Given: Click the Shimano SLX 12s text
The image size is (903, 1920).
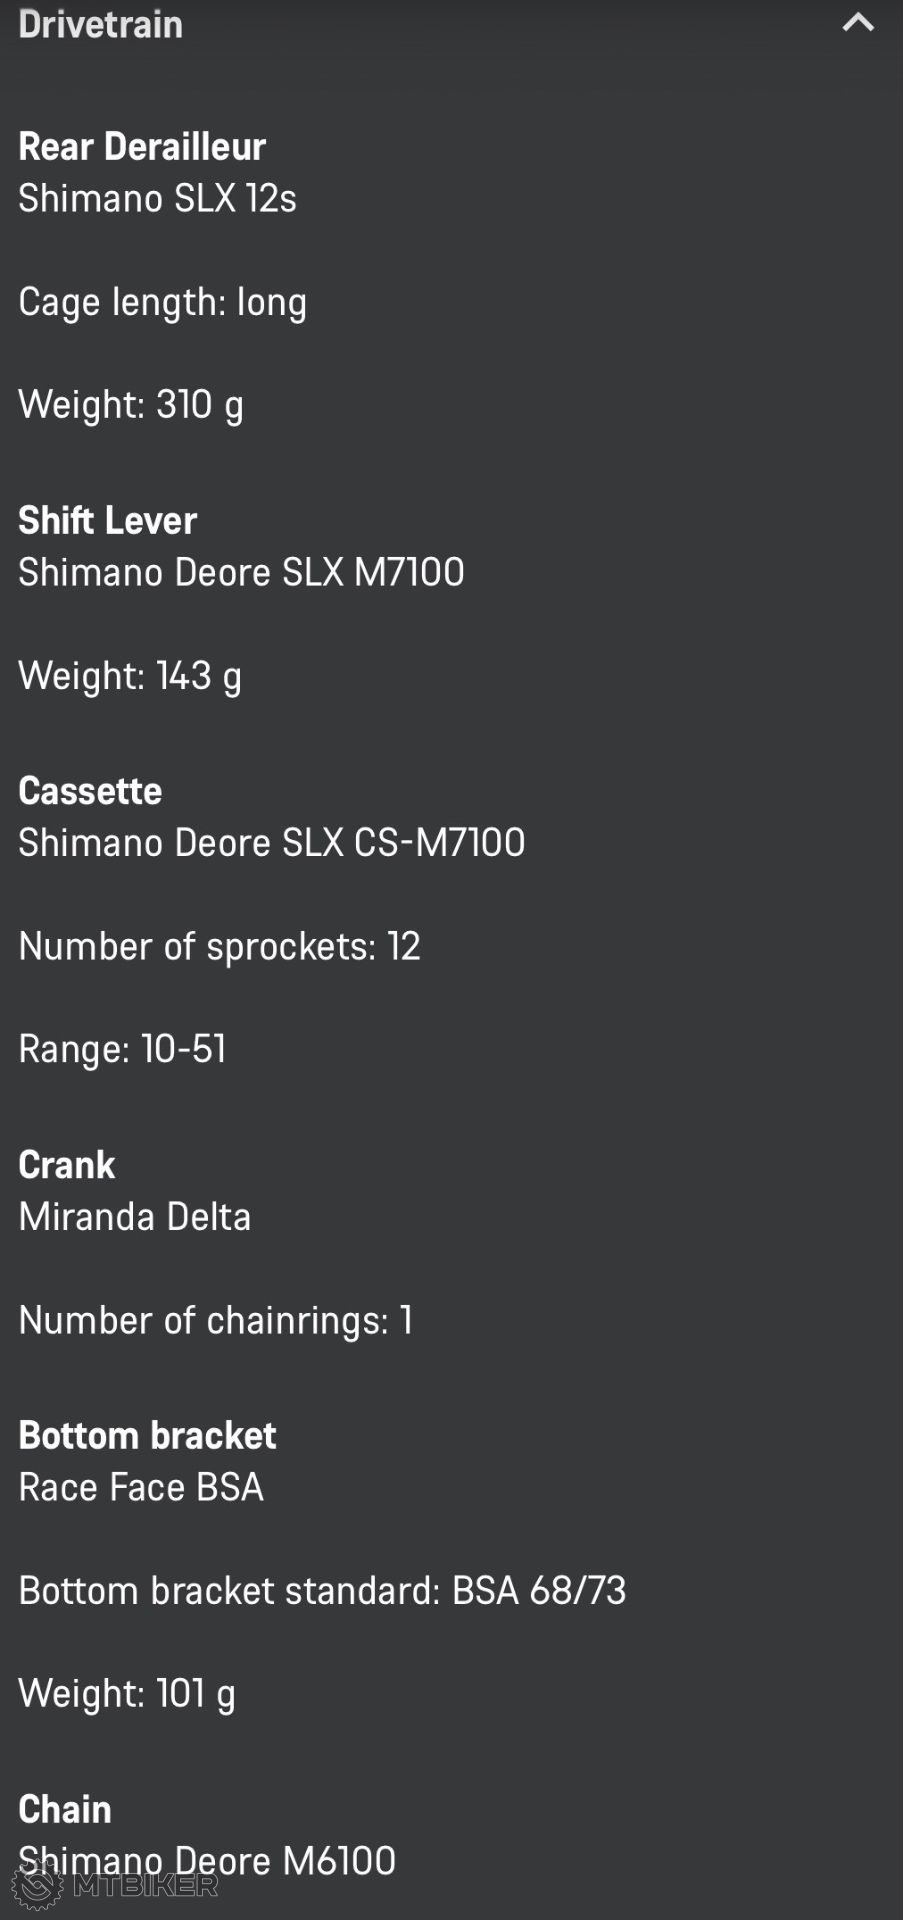Looking at the screenshot, I should 157,199.
